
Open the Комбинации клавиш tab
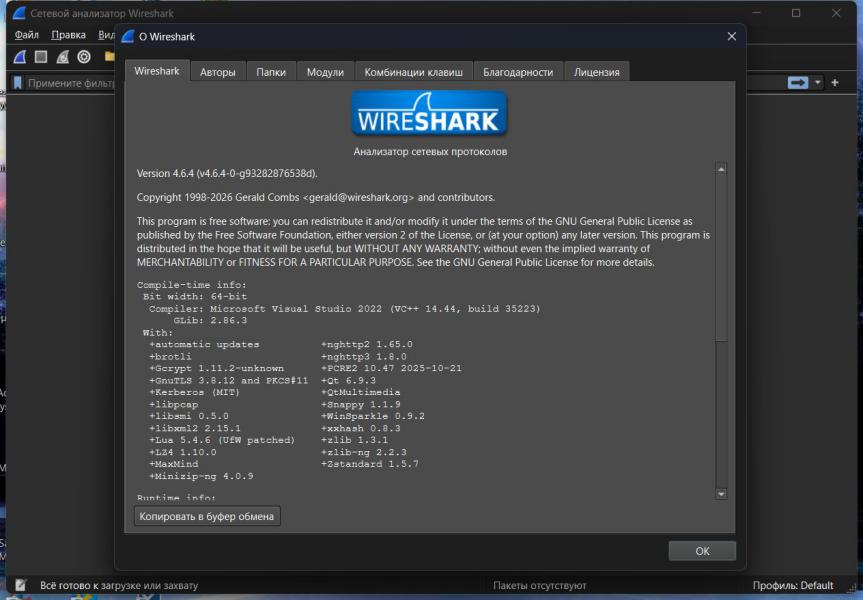[x=413, y=72]
